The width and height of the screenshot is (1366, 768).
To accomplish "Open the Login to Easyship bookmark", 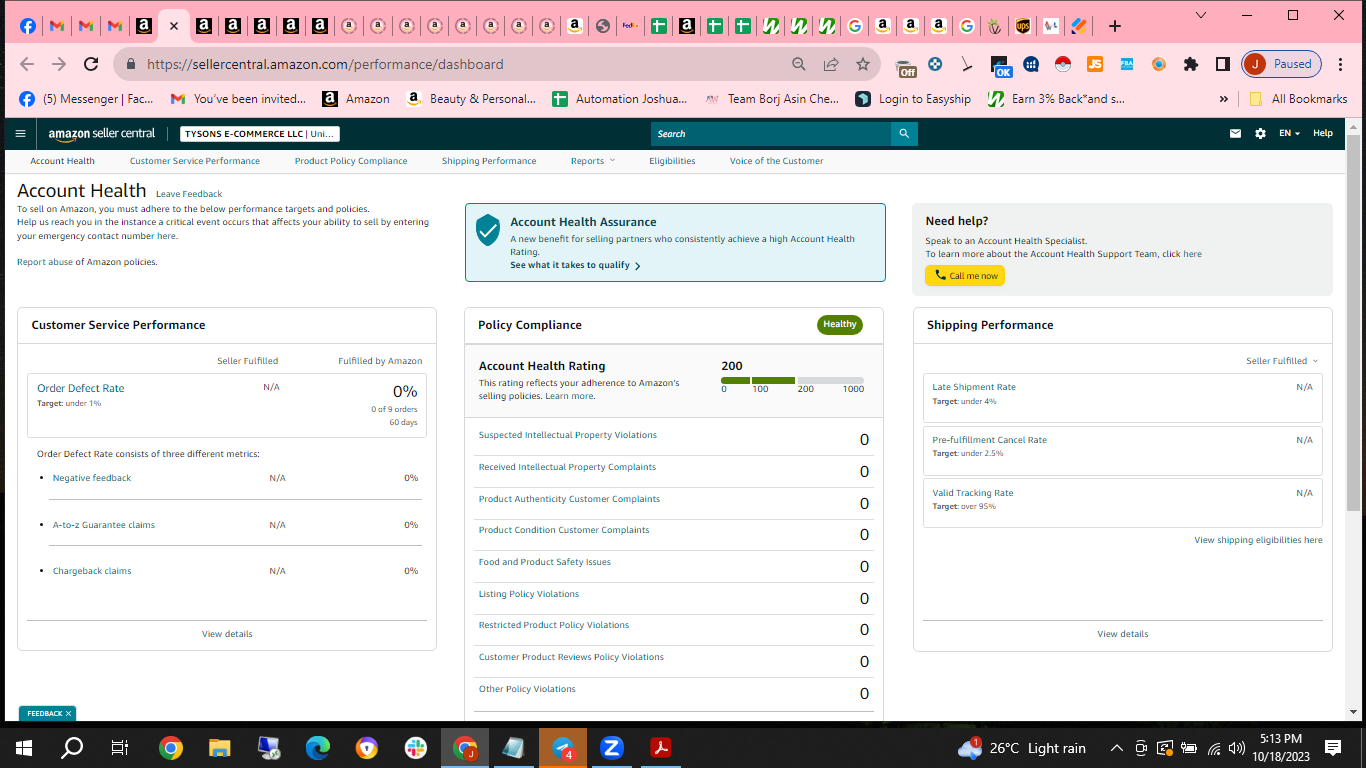I will 913,99.
